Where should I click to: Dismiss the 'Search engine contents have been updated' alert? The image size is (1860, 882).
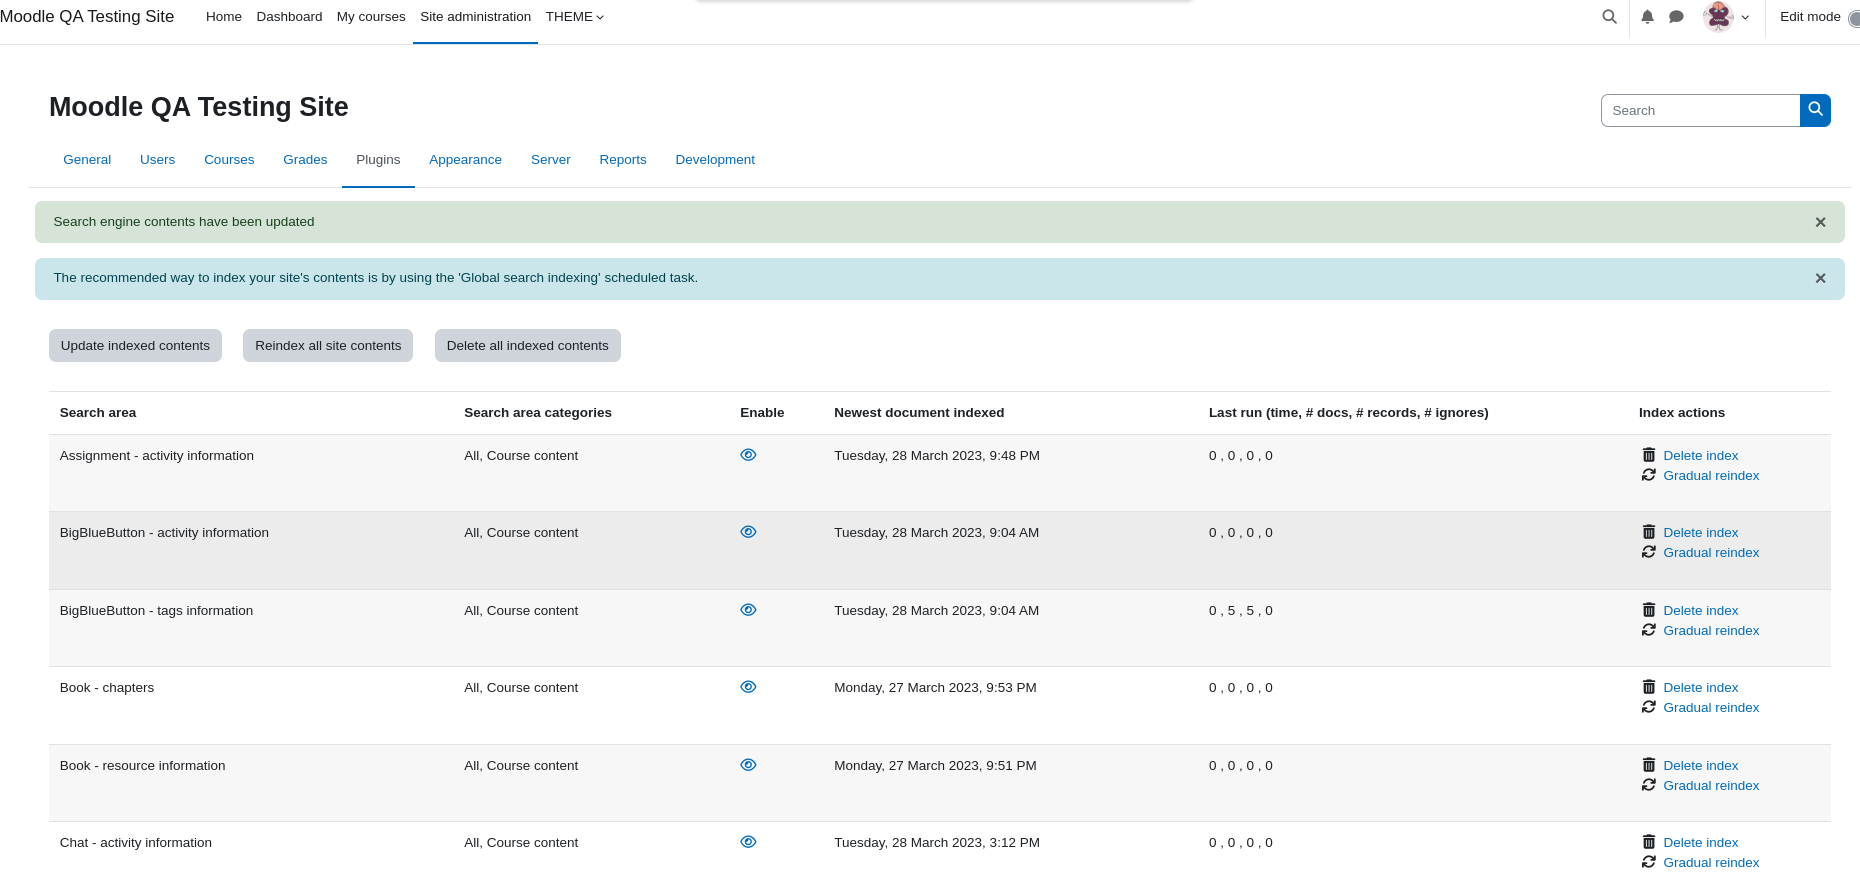(x=1820, y=222)
